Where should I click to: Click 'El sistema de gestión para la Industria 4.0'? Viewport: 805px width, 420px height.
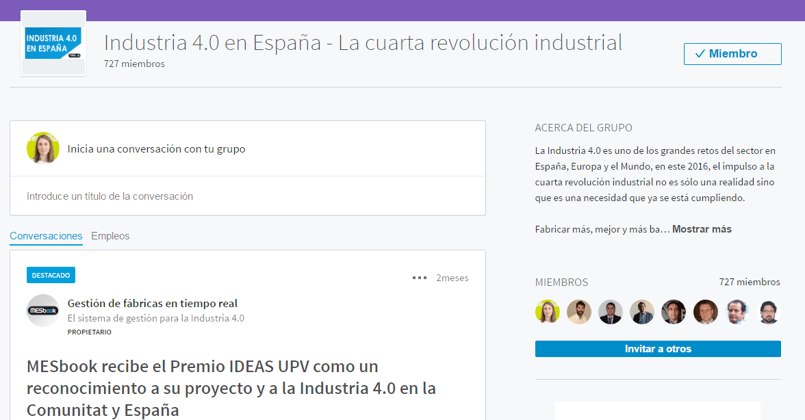(x=156, y=318)
